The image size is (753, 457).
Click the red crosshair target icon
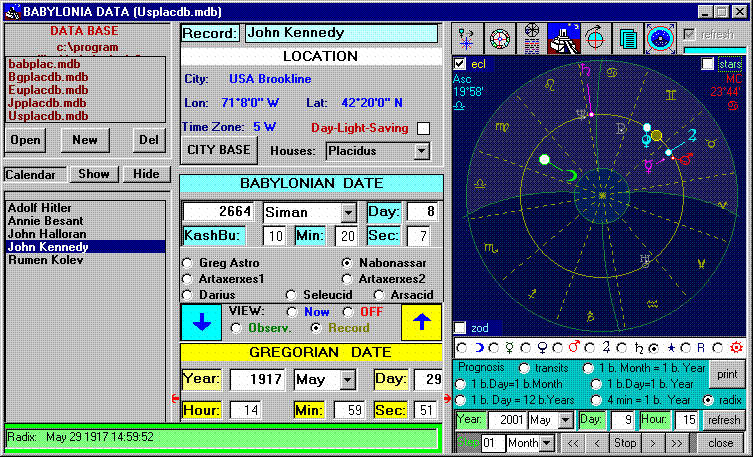tap(595, 38)
